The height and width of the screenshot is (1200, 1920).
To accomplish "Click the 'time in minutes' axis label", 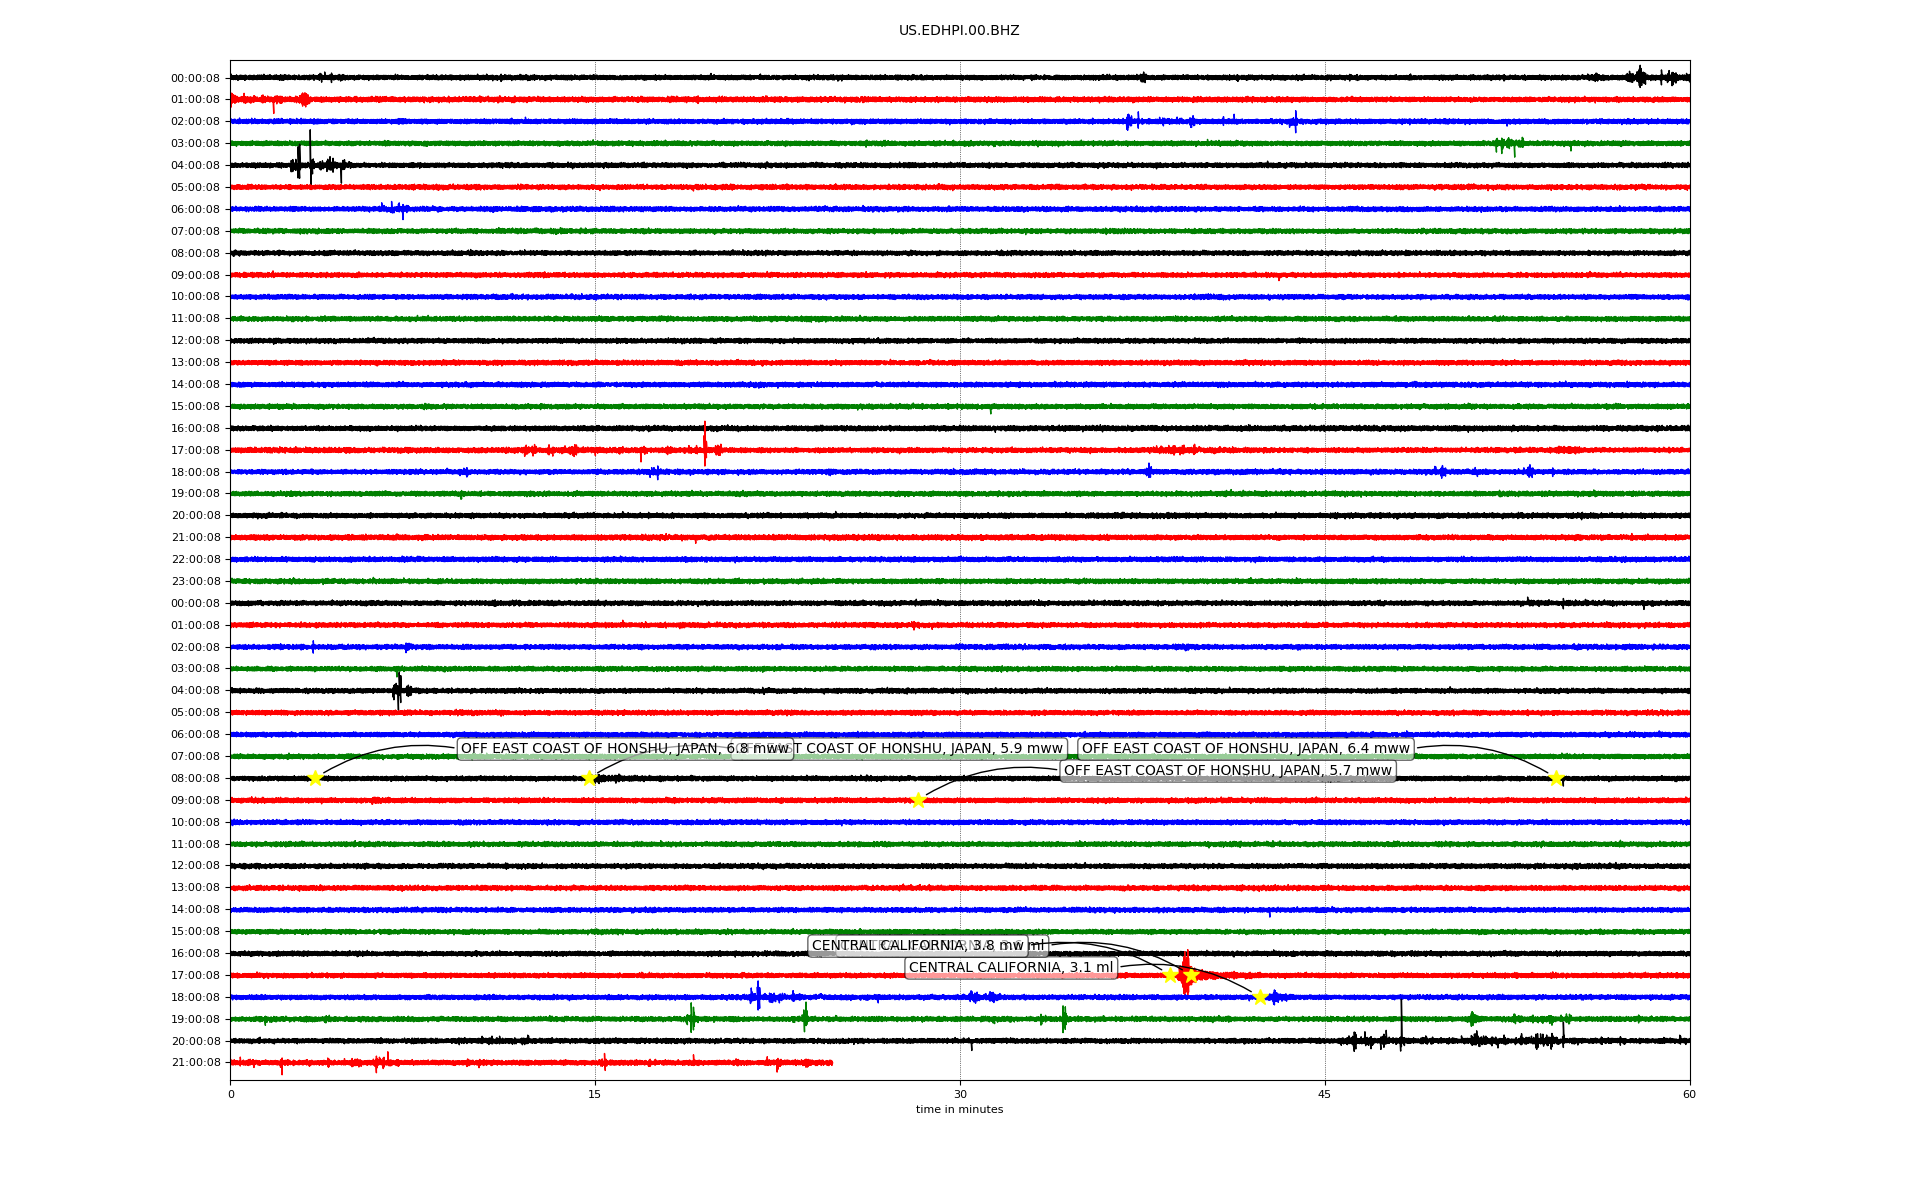I will [x=959, y=1109].
